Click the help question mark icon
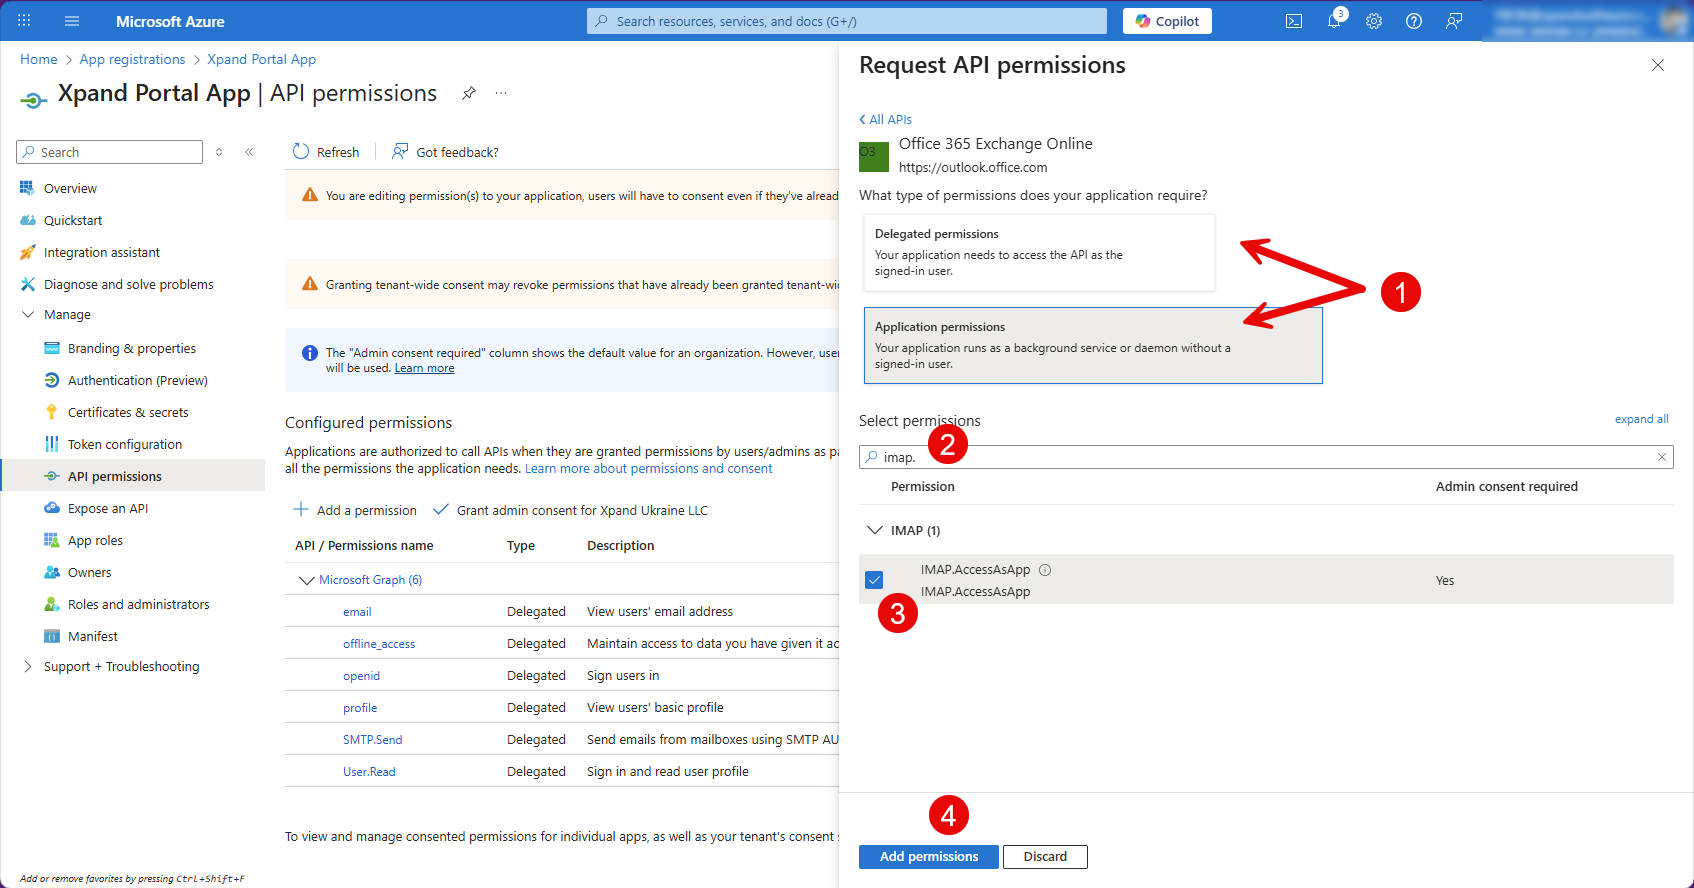 (1414, 21)
